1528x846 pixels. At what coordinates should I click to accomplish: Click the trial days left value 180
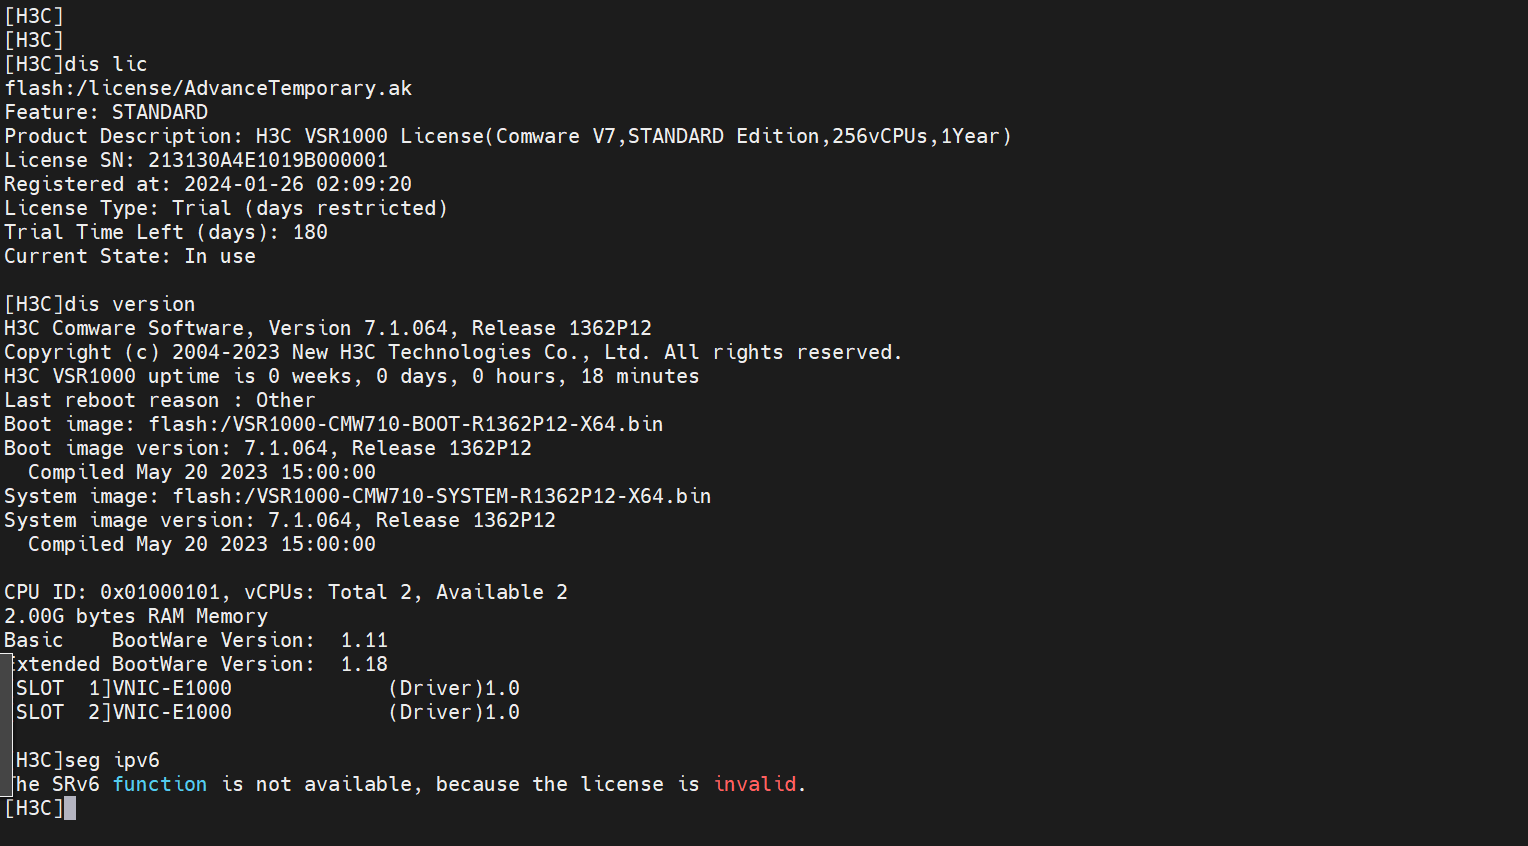tap(310, 232)
